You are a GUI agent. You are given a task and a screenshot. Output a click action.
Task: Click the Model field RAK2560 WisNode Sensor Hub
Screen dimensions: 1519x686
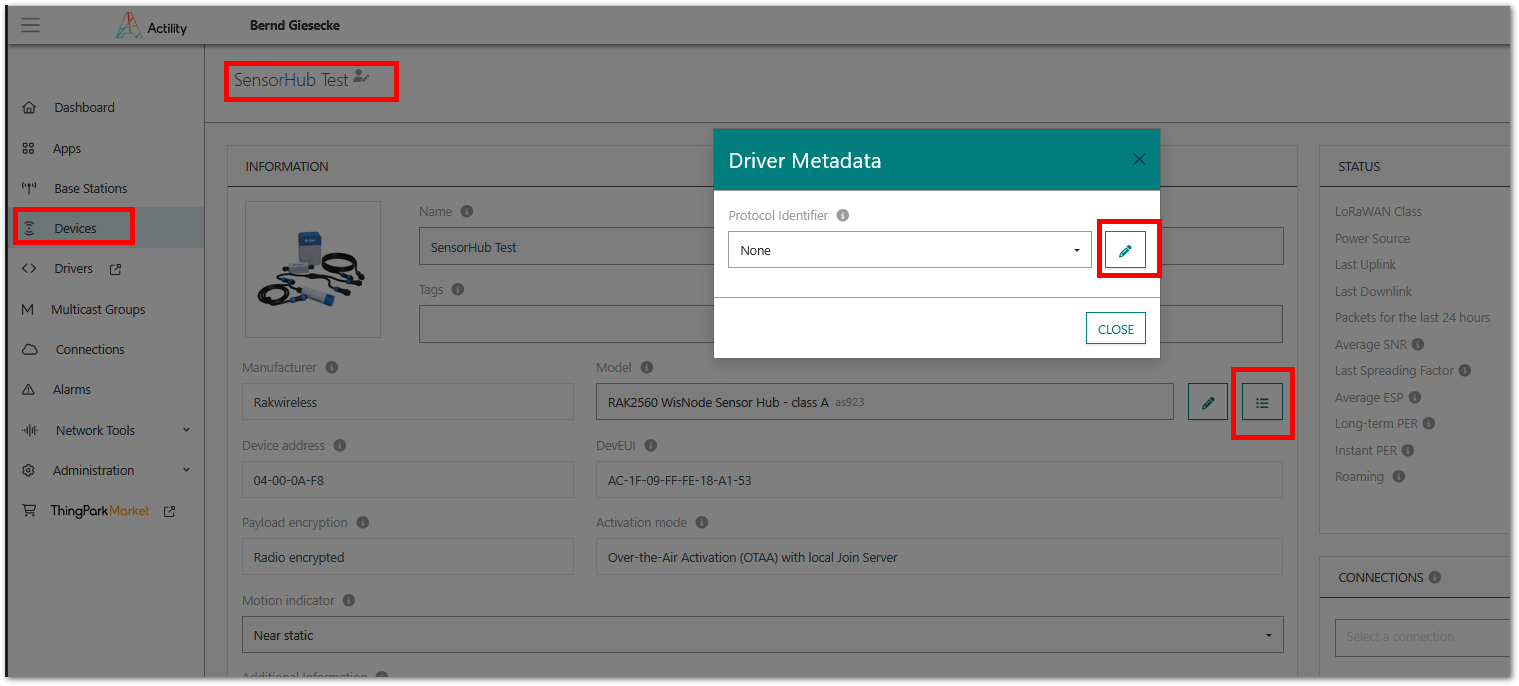(885, 402)
